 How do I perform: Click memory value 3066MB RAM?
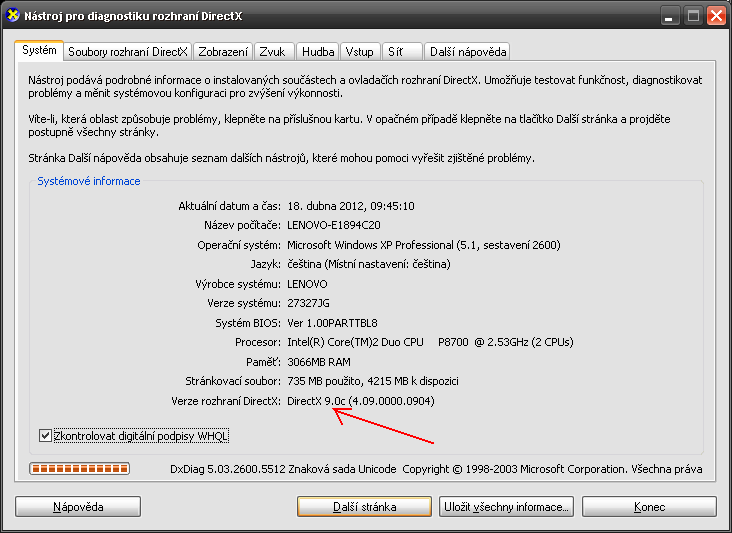coord(319,362)
